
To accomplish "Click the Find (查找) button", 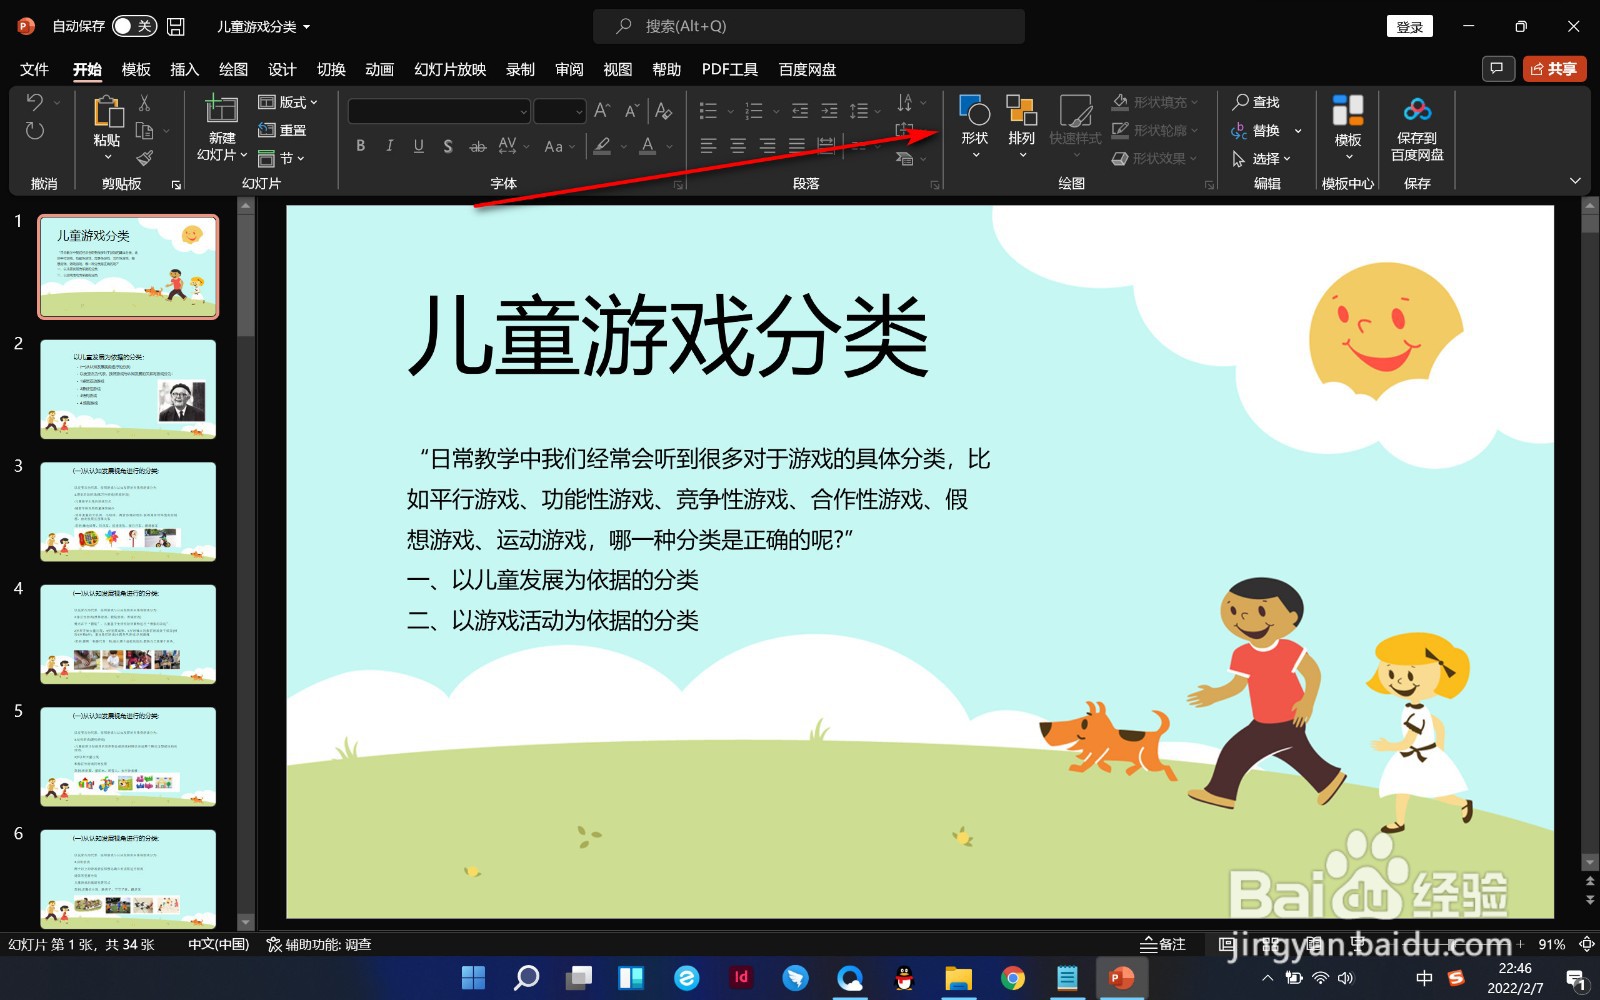I will coord(1256,102).
